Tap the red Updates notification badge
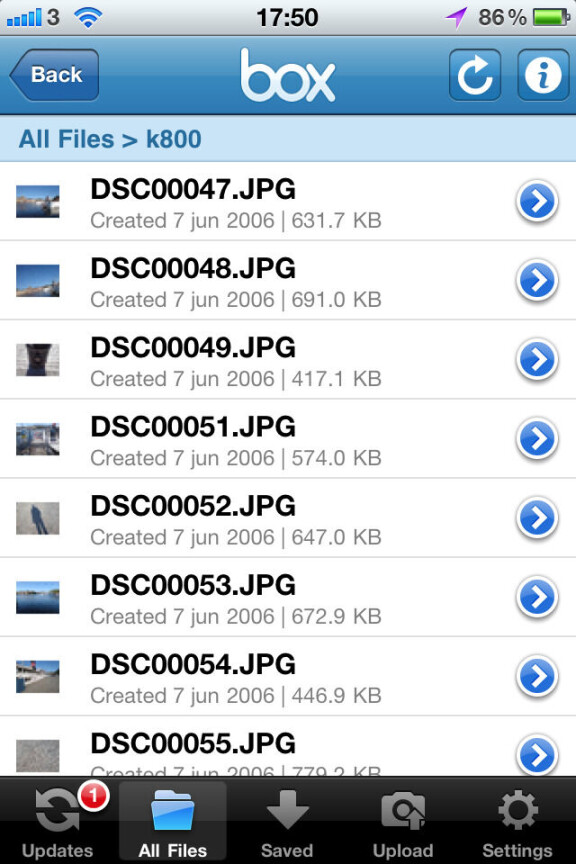This screenshot has width=576, height=864. point(94,796)
